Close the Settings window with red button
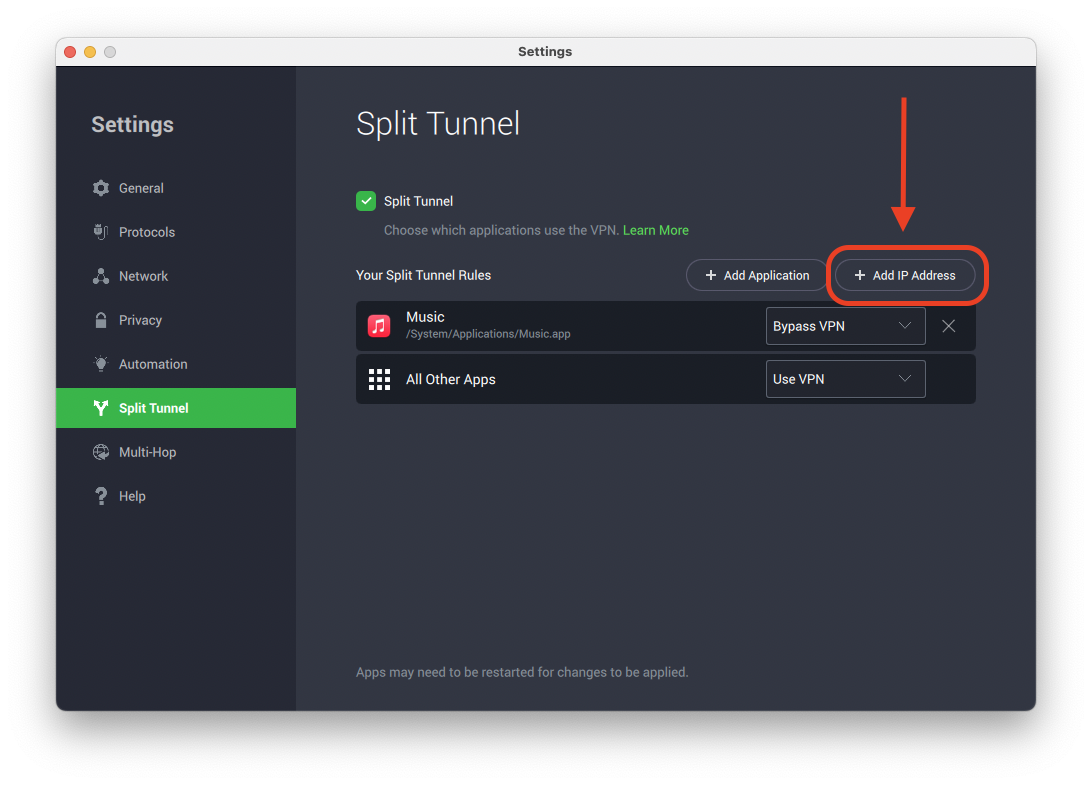 click(70, 52)
